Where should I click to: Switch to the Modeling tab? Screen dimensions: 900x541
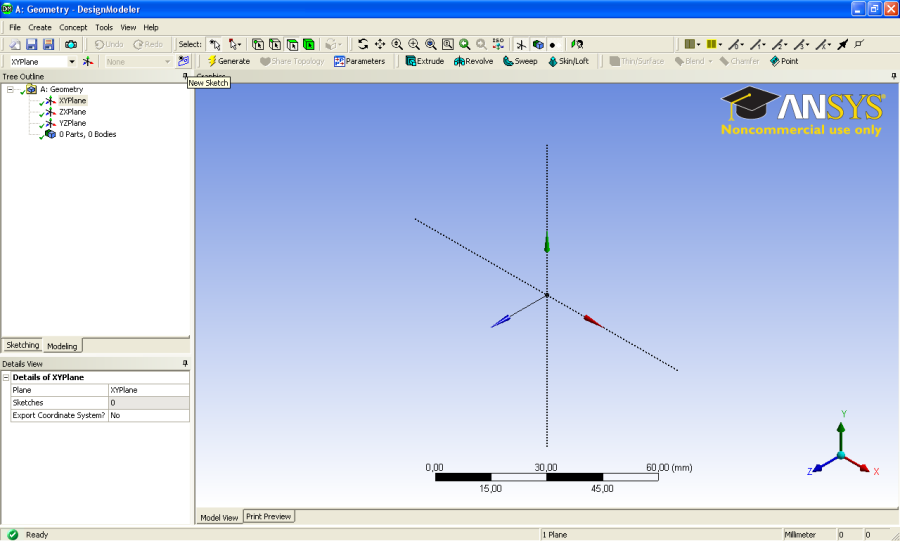62,346
